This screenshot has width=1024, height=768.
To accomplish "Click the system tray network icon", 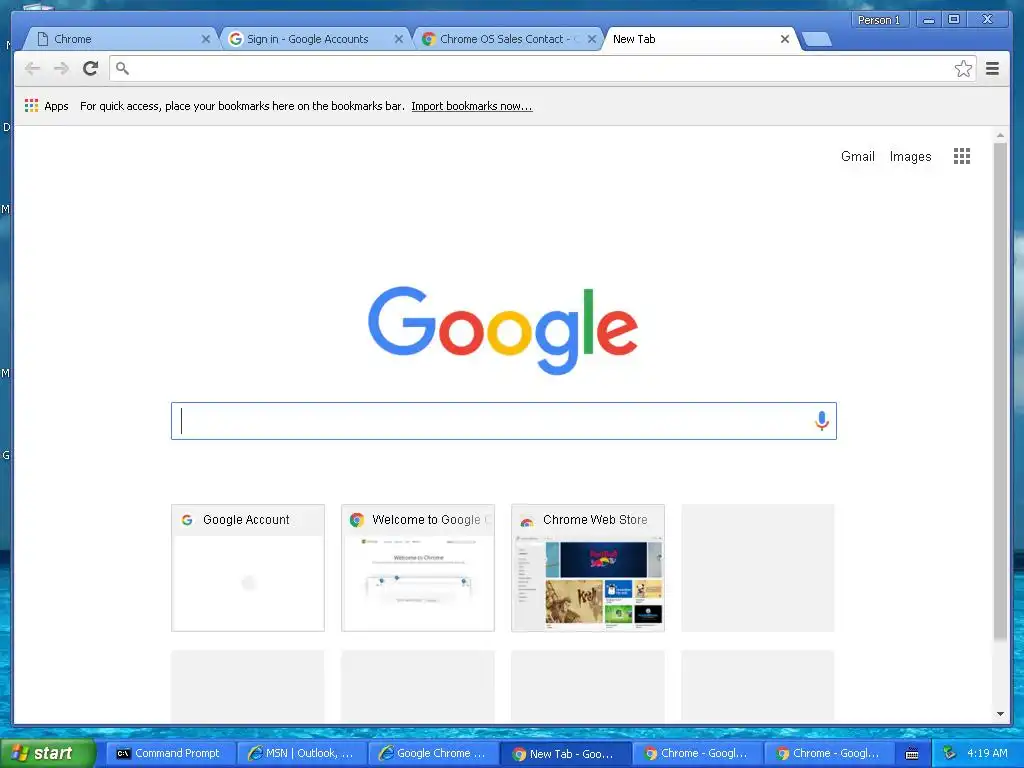I will (950, 753).
